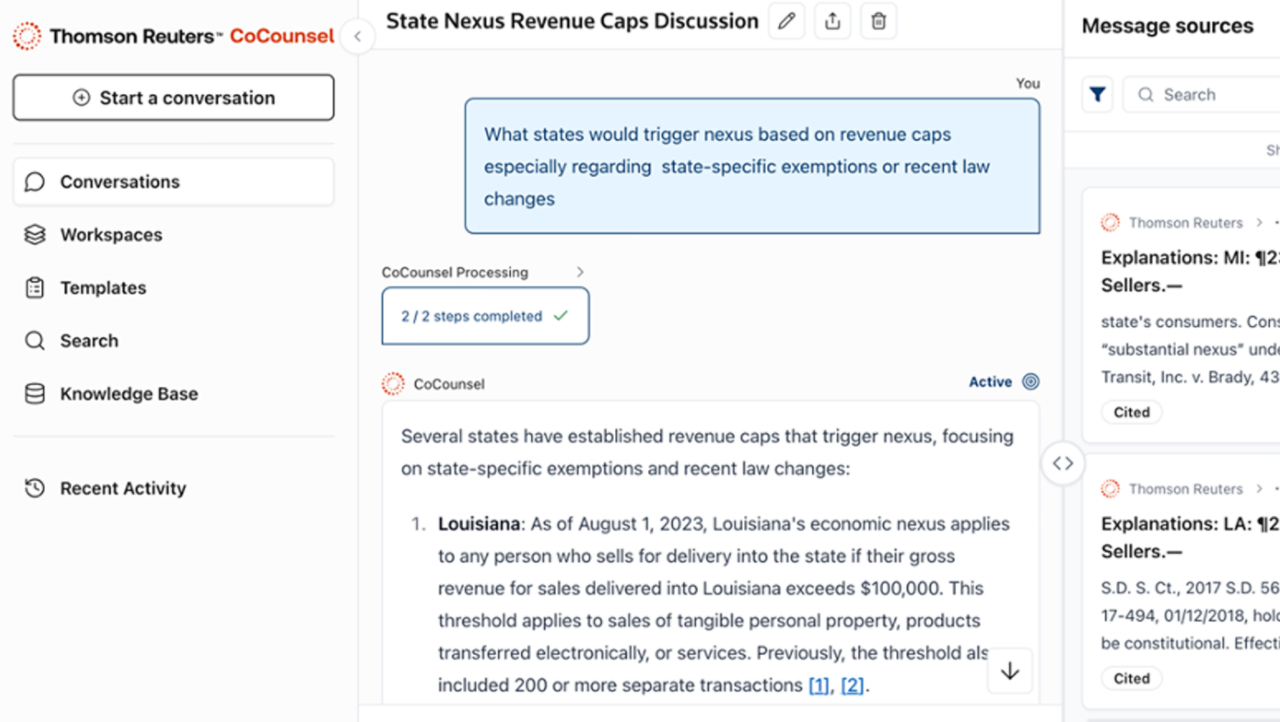Click the Active target icon
Screen dimensions: 1280x722
[1031, 382]
